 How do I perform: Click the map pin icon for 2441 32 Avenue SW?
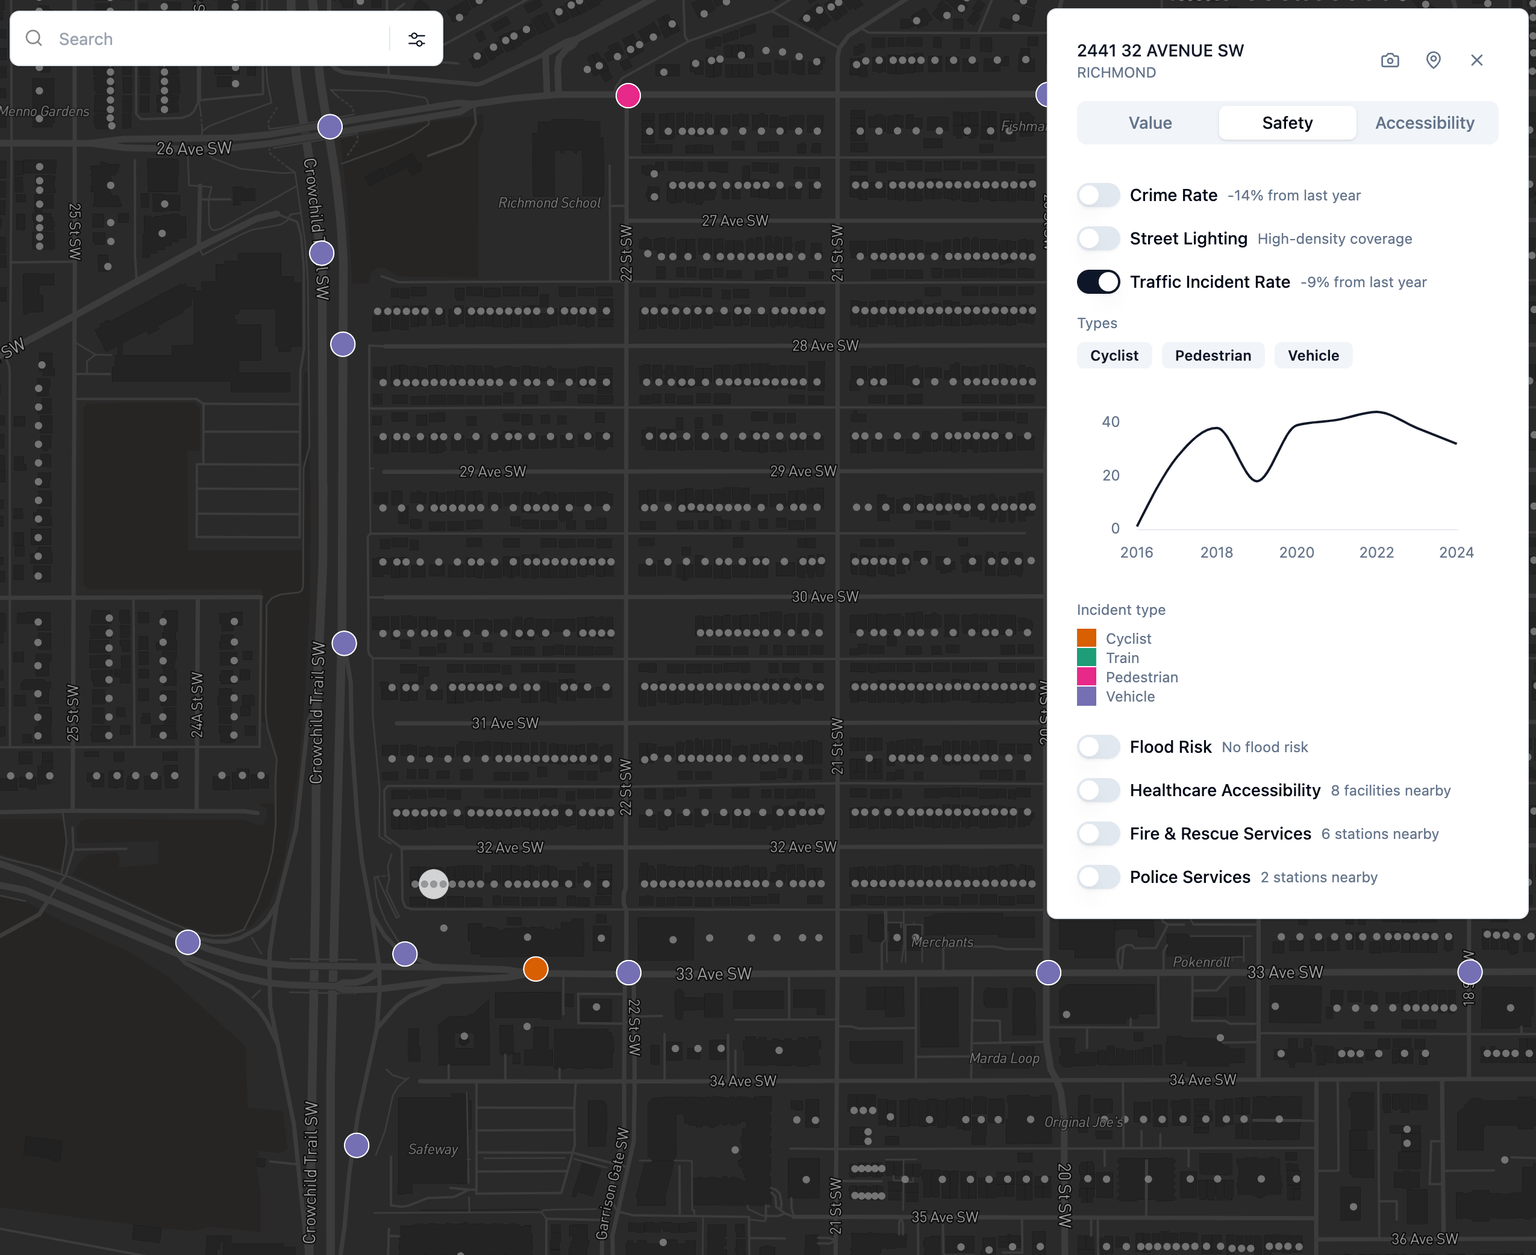point(1433,60)
